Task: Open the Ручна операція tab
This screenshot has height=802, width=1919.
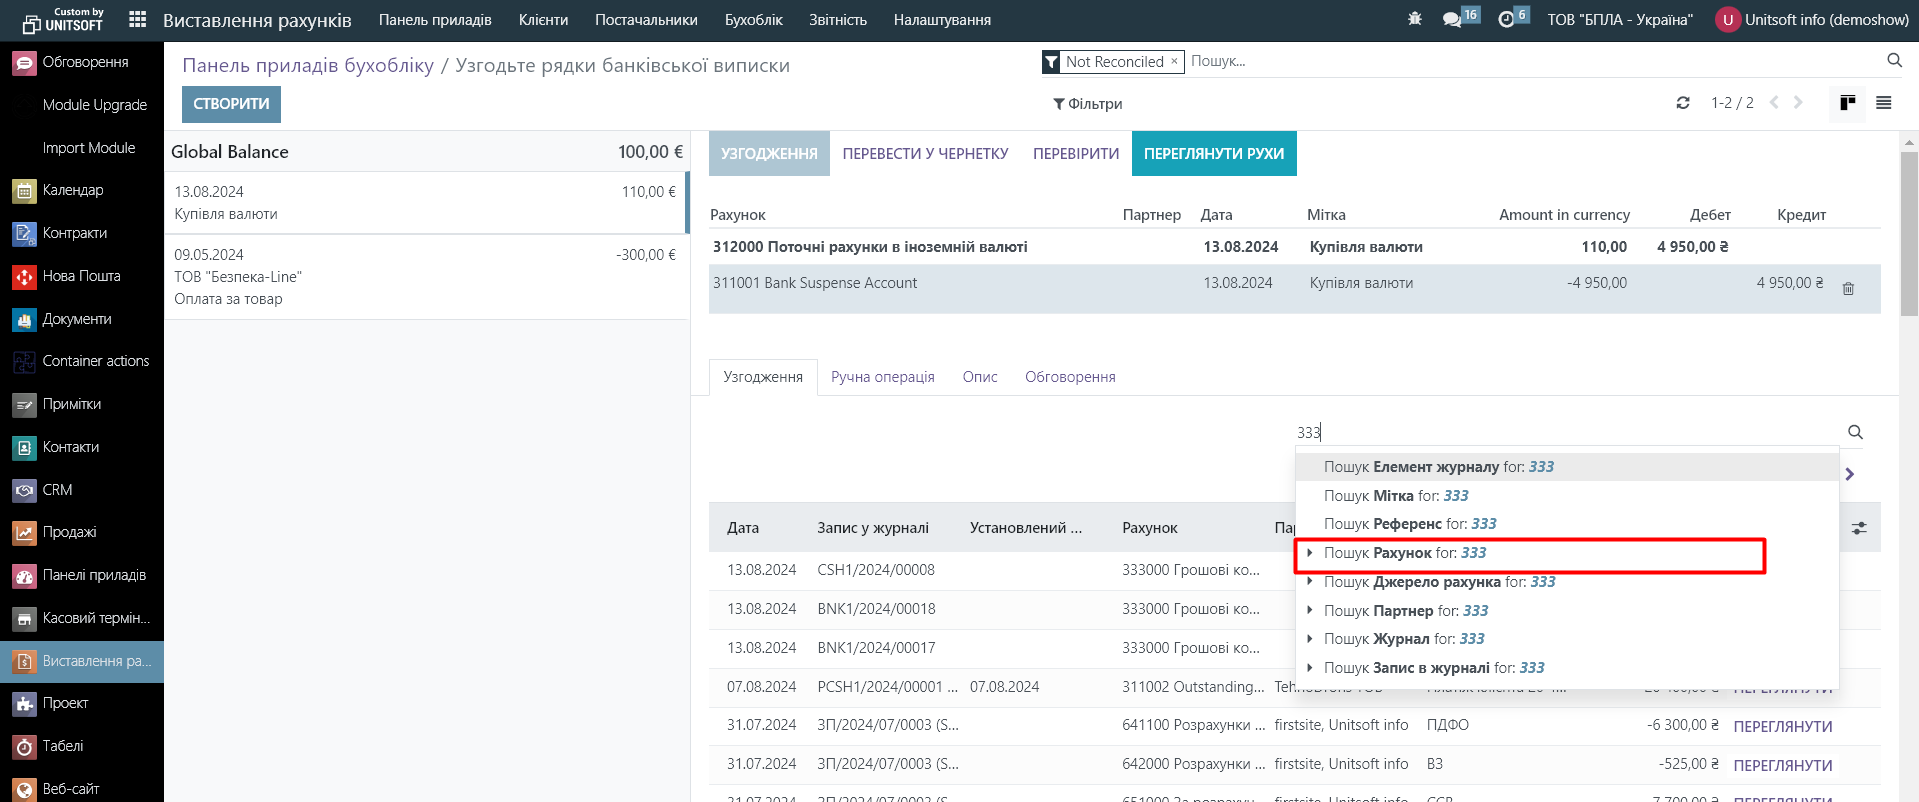Action: [x=882, y=377]
